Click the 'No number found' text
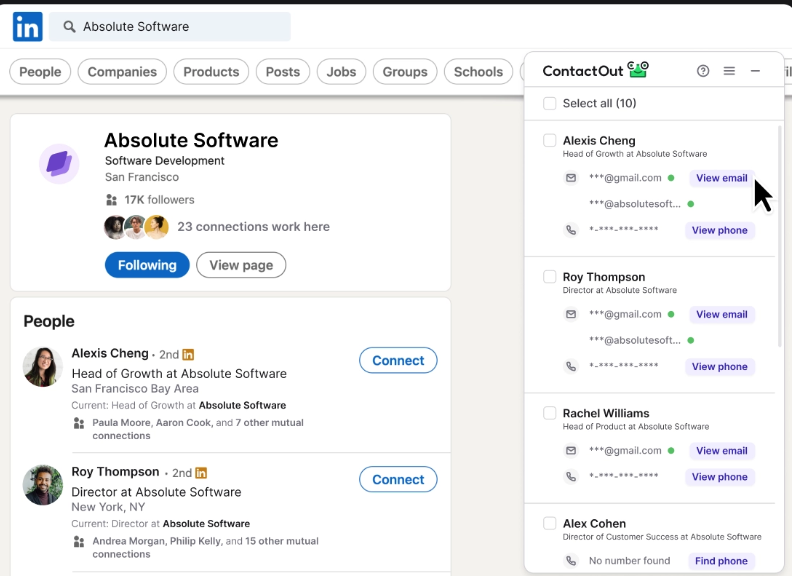 pos(629,561)
